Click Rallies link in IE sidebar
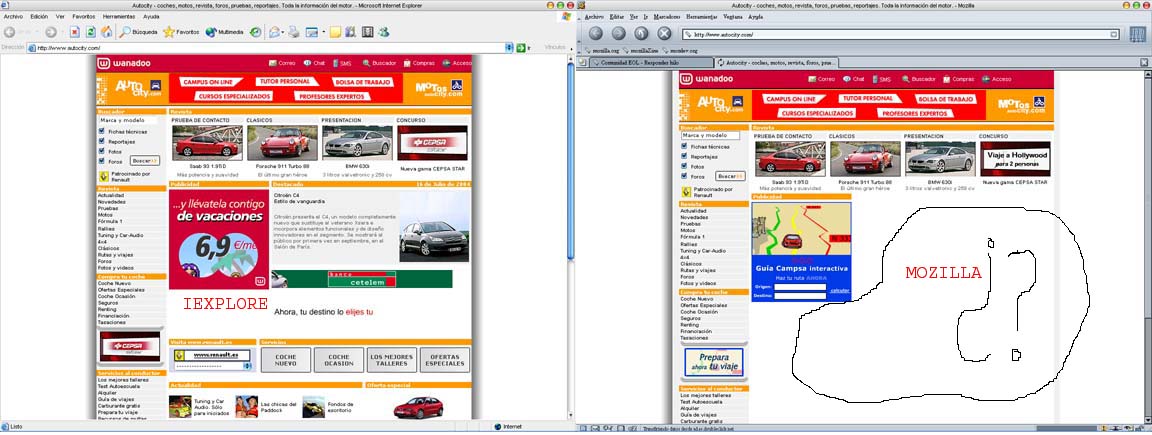Image resolution: width=1152 pixels, height=435 pixels. click(x=105, y=228)
